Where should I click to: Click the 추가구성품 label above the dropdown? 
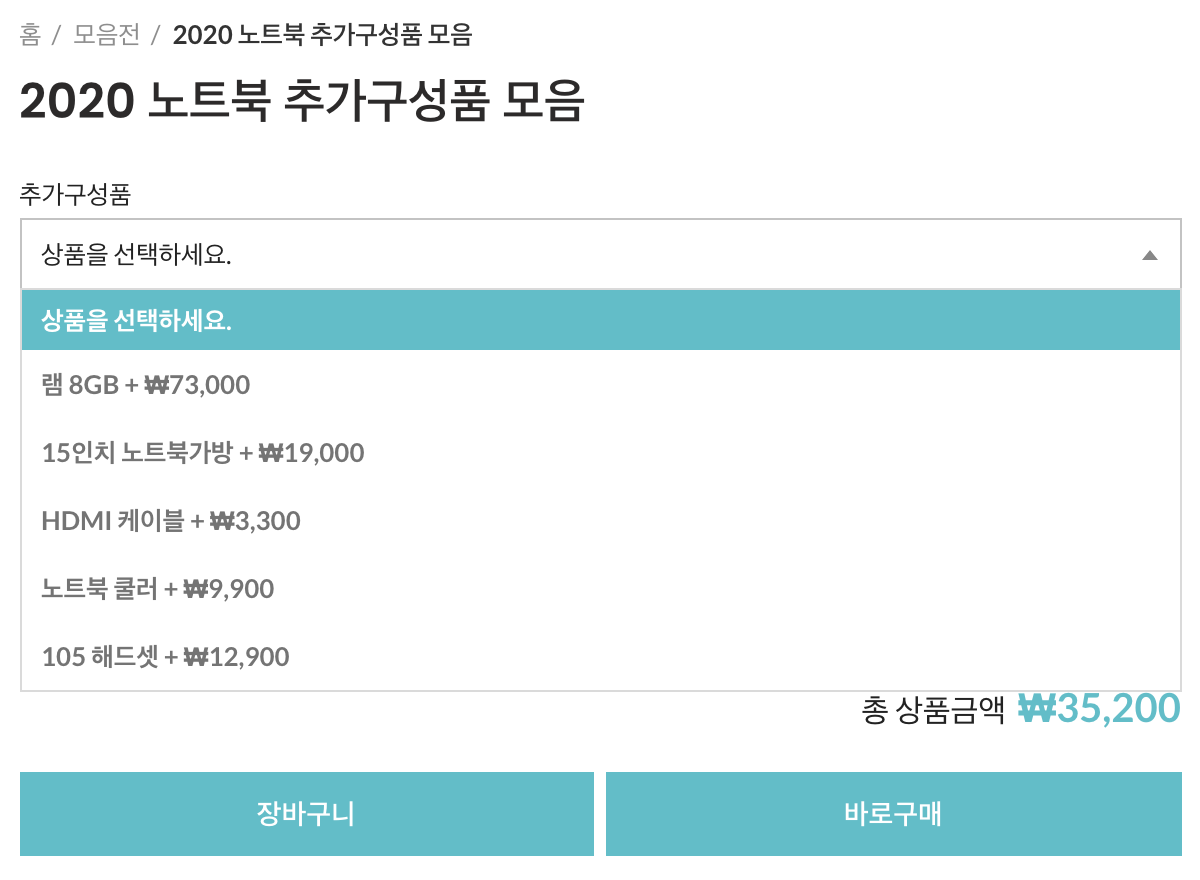point(75,193)
